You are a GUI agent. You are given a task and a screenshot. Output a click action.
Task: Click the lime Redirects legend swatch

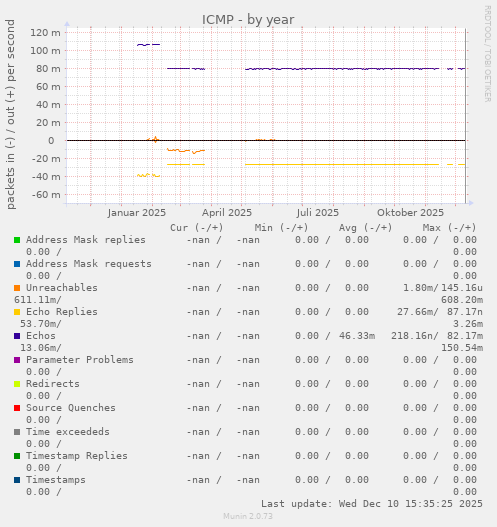pos(17,384)
